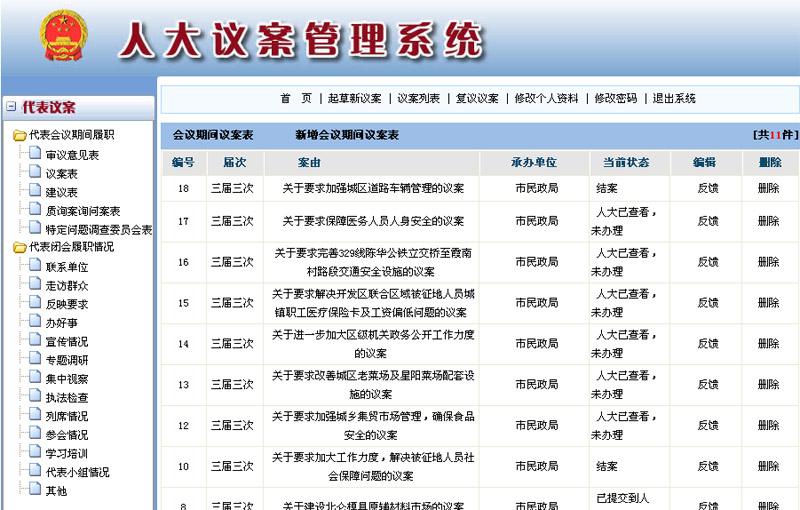
Task: Click 反馈 for proposal number 18
Action: click(x=707, y=188)
